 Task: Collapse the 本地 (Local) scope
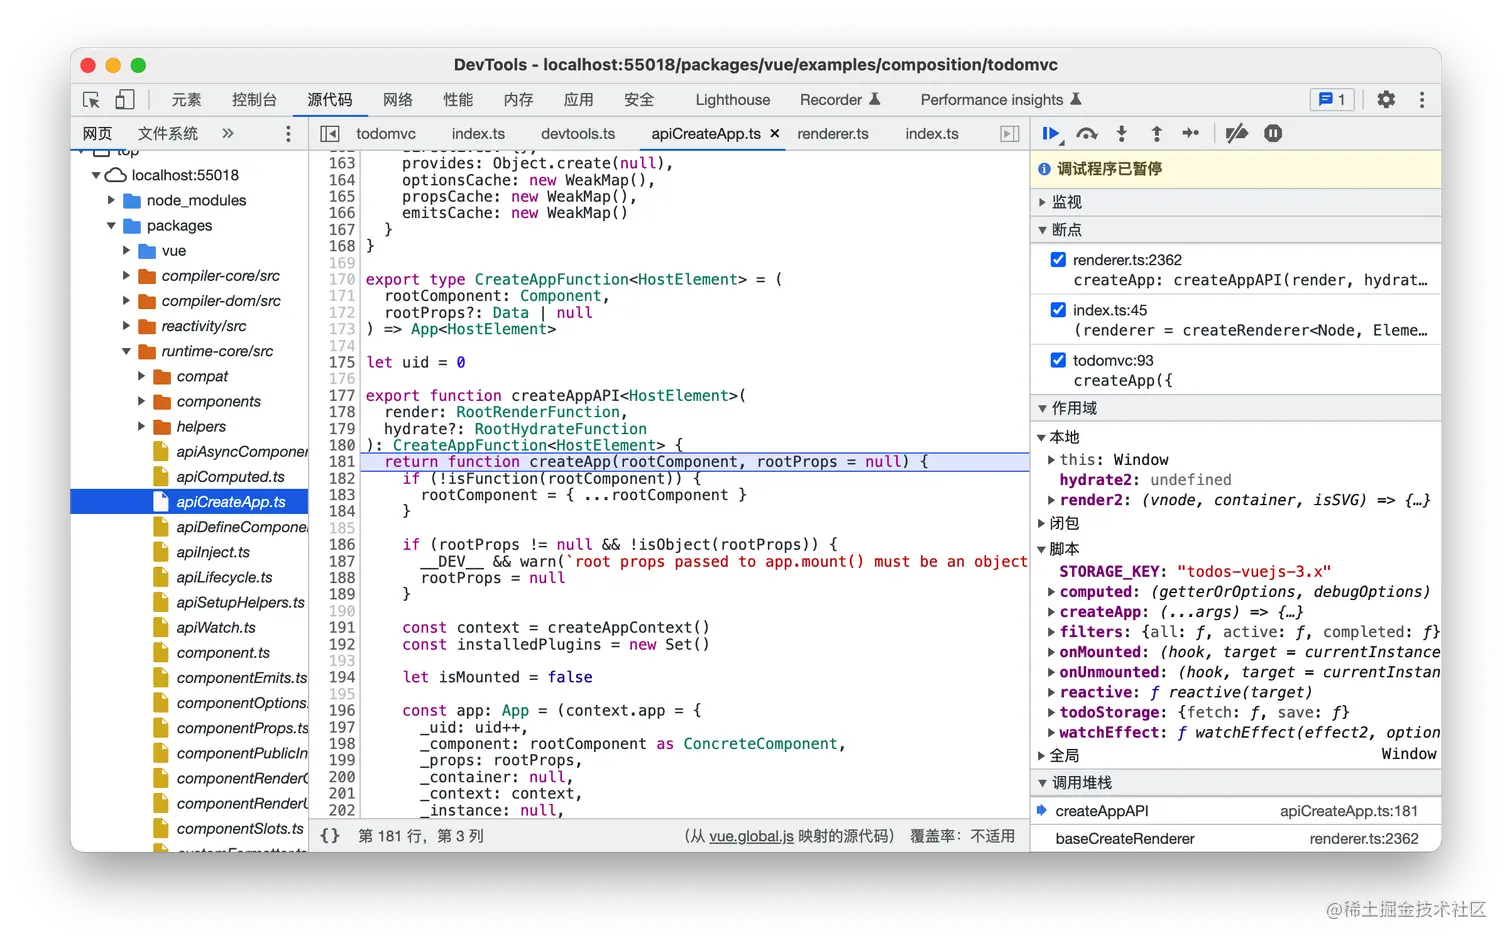[1041, 437]
